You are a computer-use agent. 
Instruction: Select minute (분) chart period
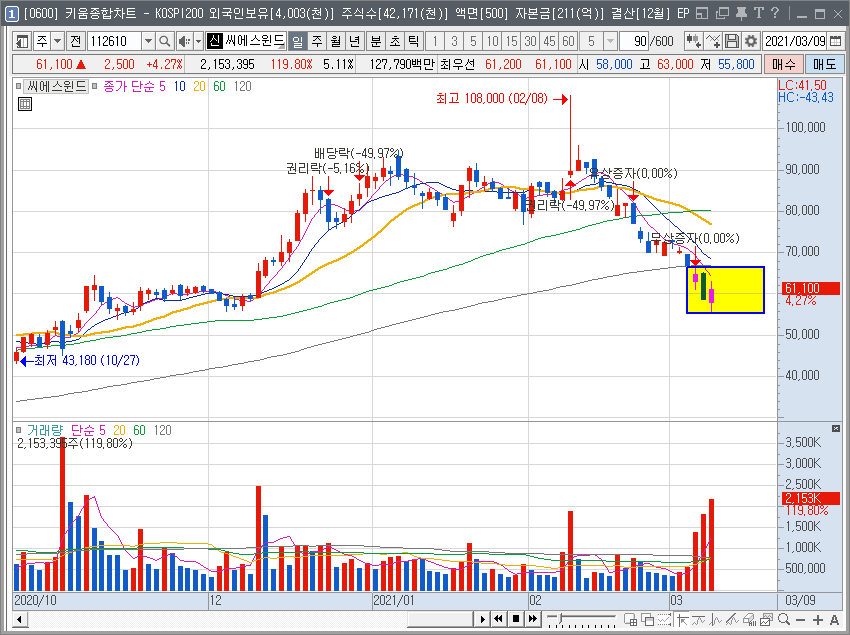point(376,41)
